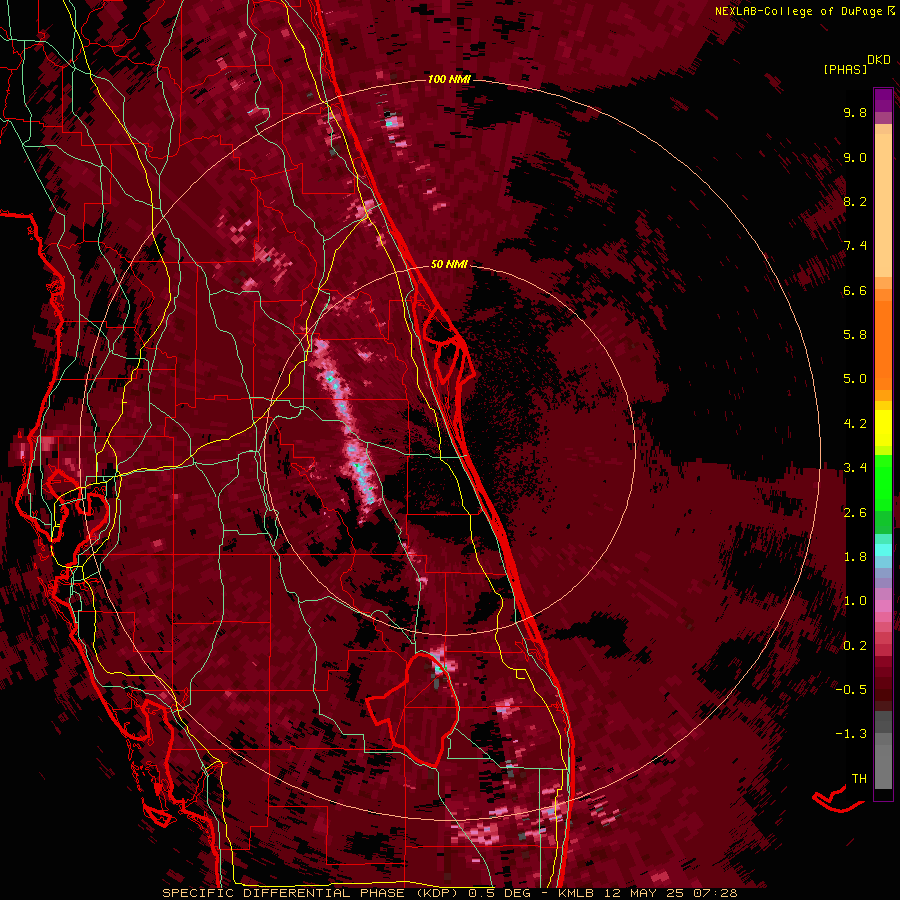
Task: Click the 9.8 value on color scale
Action: point(855,112)
